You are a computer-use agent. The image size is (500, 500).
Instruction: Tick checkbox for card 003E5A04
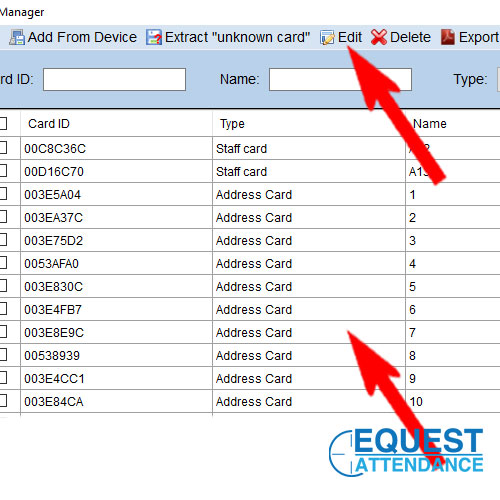[x=3, y=194]
